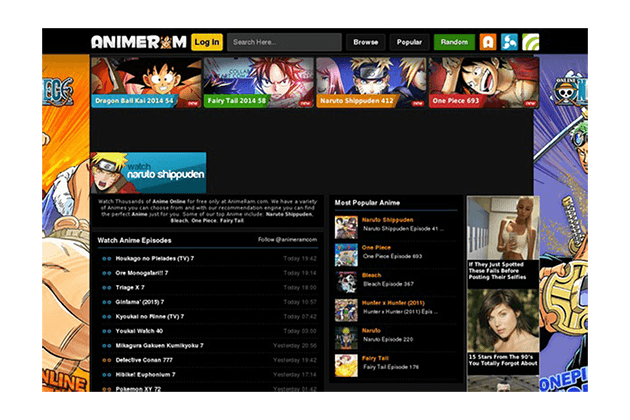
Task: Open Kyoukai no Rinne (TV) 7
Action: point(149,316)
